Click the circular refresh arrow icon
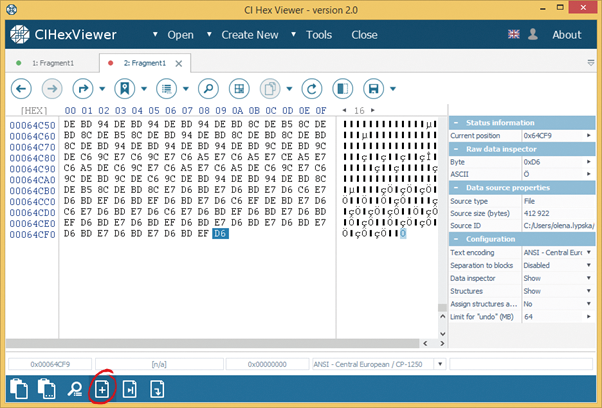The height and width of the screenshot is (408, 602). [x=312, y=89]
